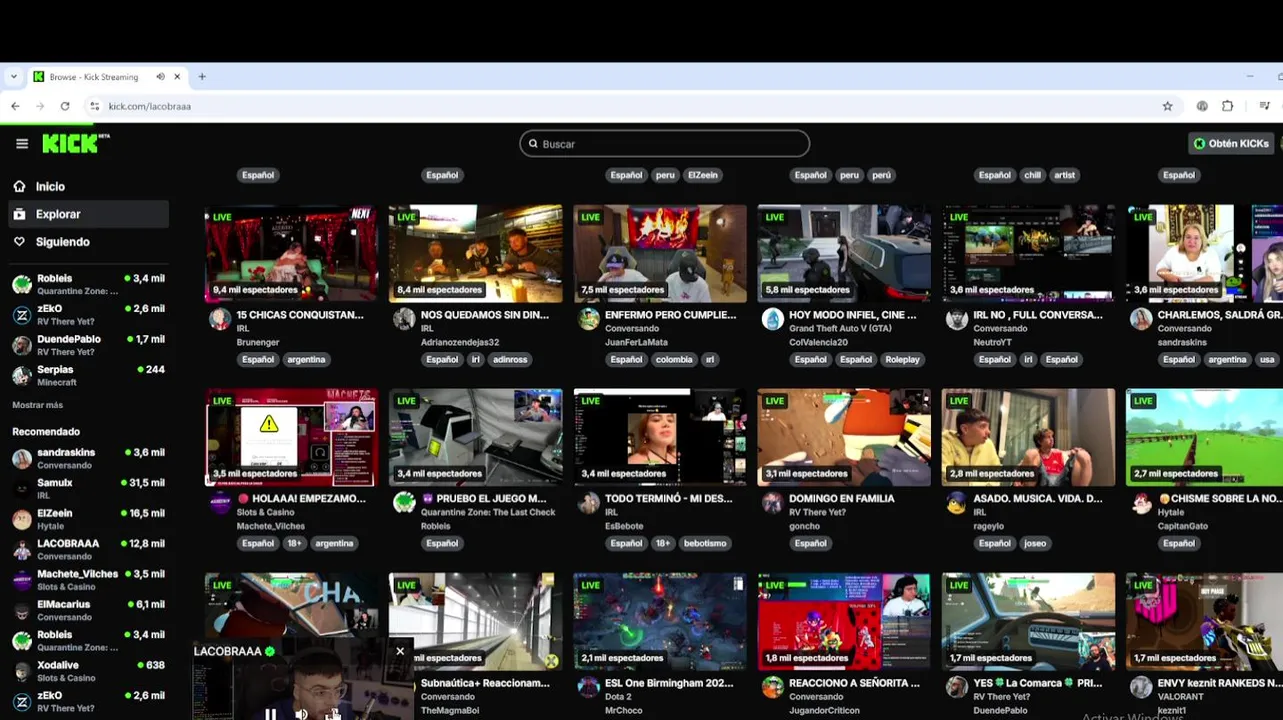Open recommended channel sandraskins
The image size is (1283, 720).
88,458
